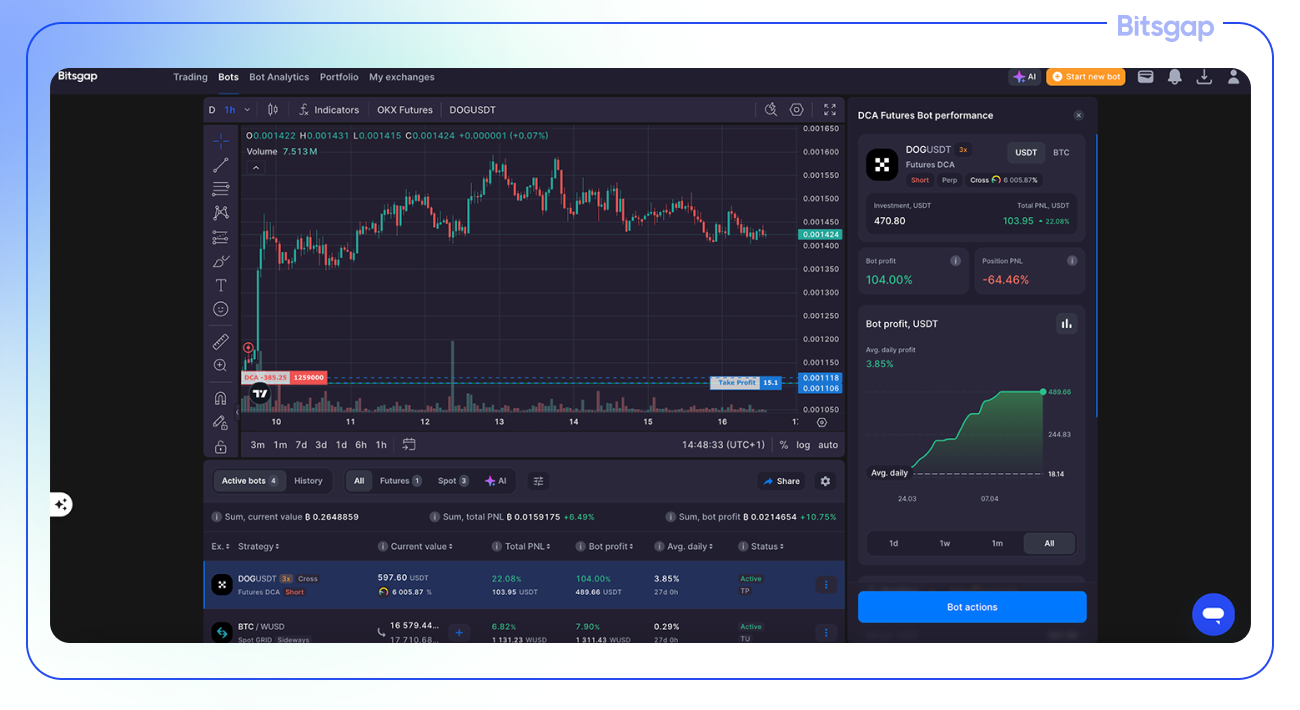Toggle auto scale on chart
The image size is (1300, 710).
click(828, 445)
